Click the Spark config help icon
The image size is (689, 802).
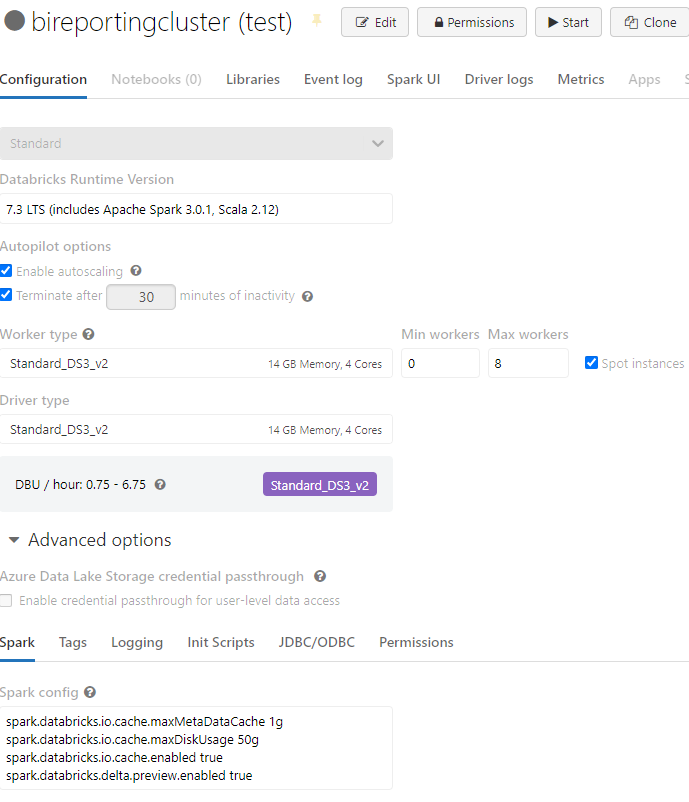[90, 693]
